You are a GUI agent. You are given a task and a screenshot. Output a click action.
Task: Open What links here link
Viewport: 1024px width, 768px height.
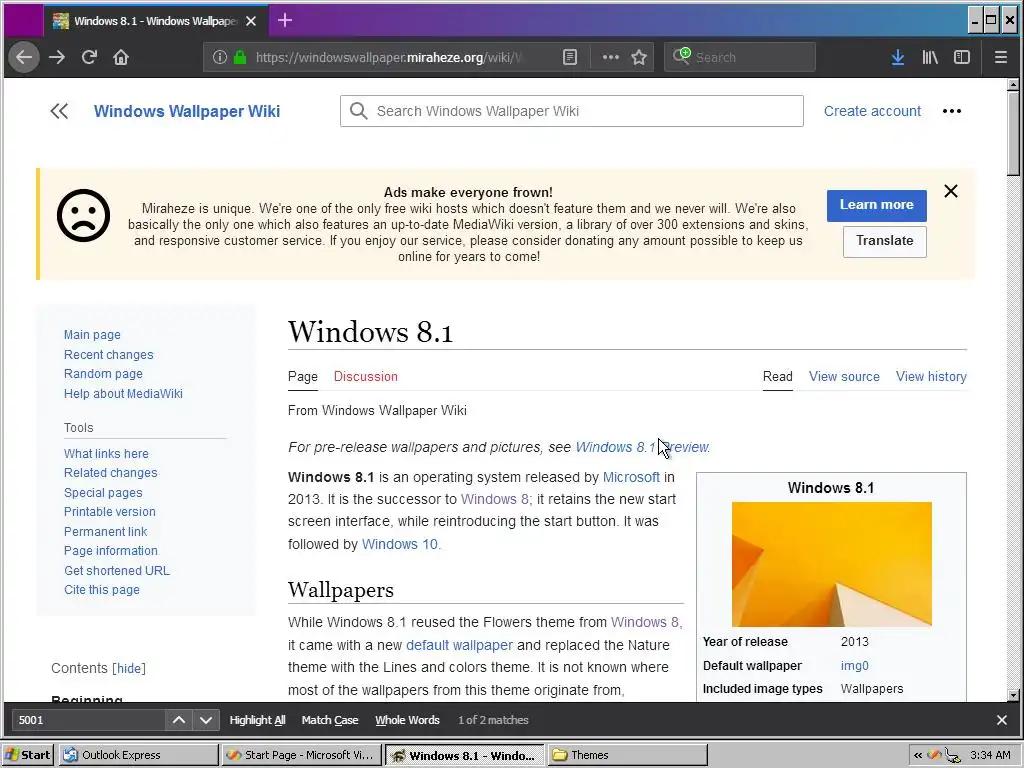(106, 454)
